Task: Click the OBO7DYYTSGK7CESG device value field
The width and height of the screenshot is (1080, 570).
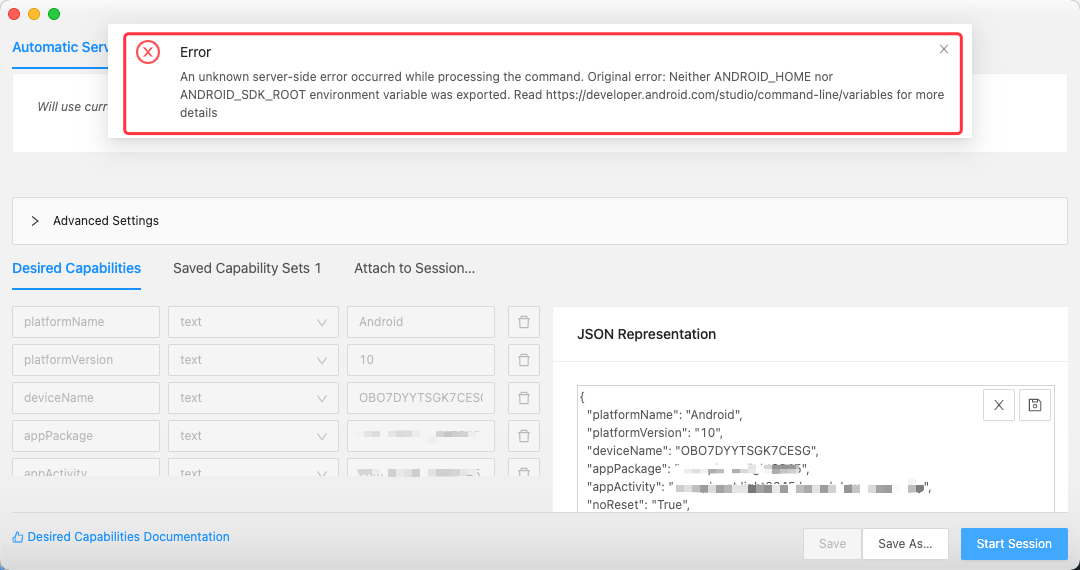Action: point(421,397)
